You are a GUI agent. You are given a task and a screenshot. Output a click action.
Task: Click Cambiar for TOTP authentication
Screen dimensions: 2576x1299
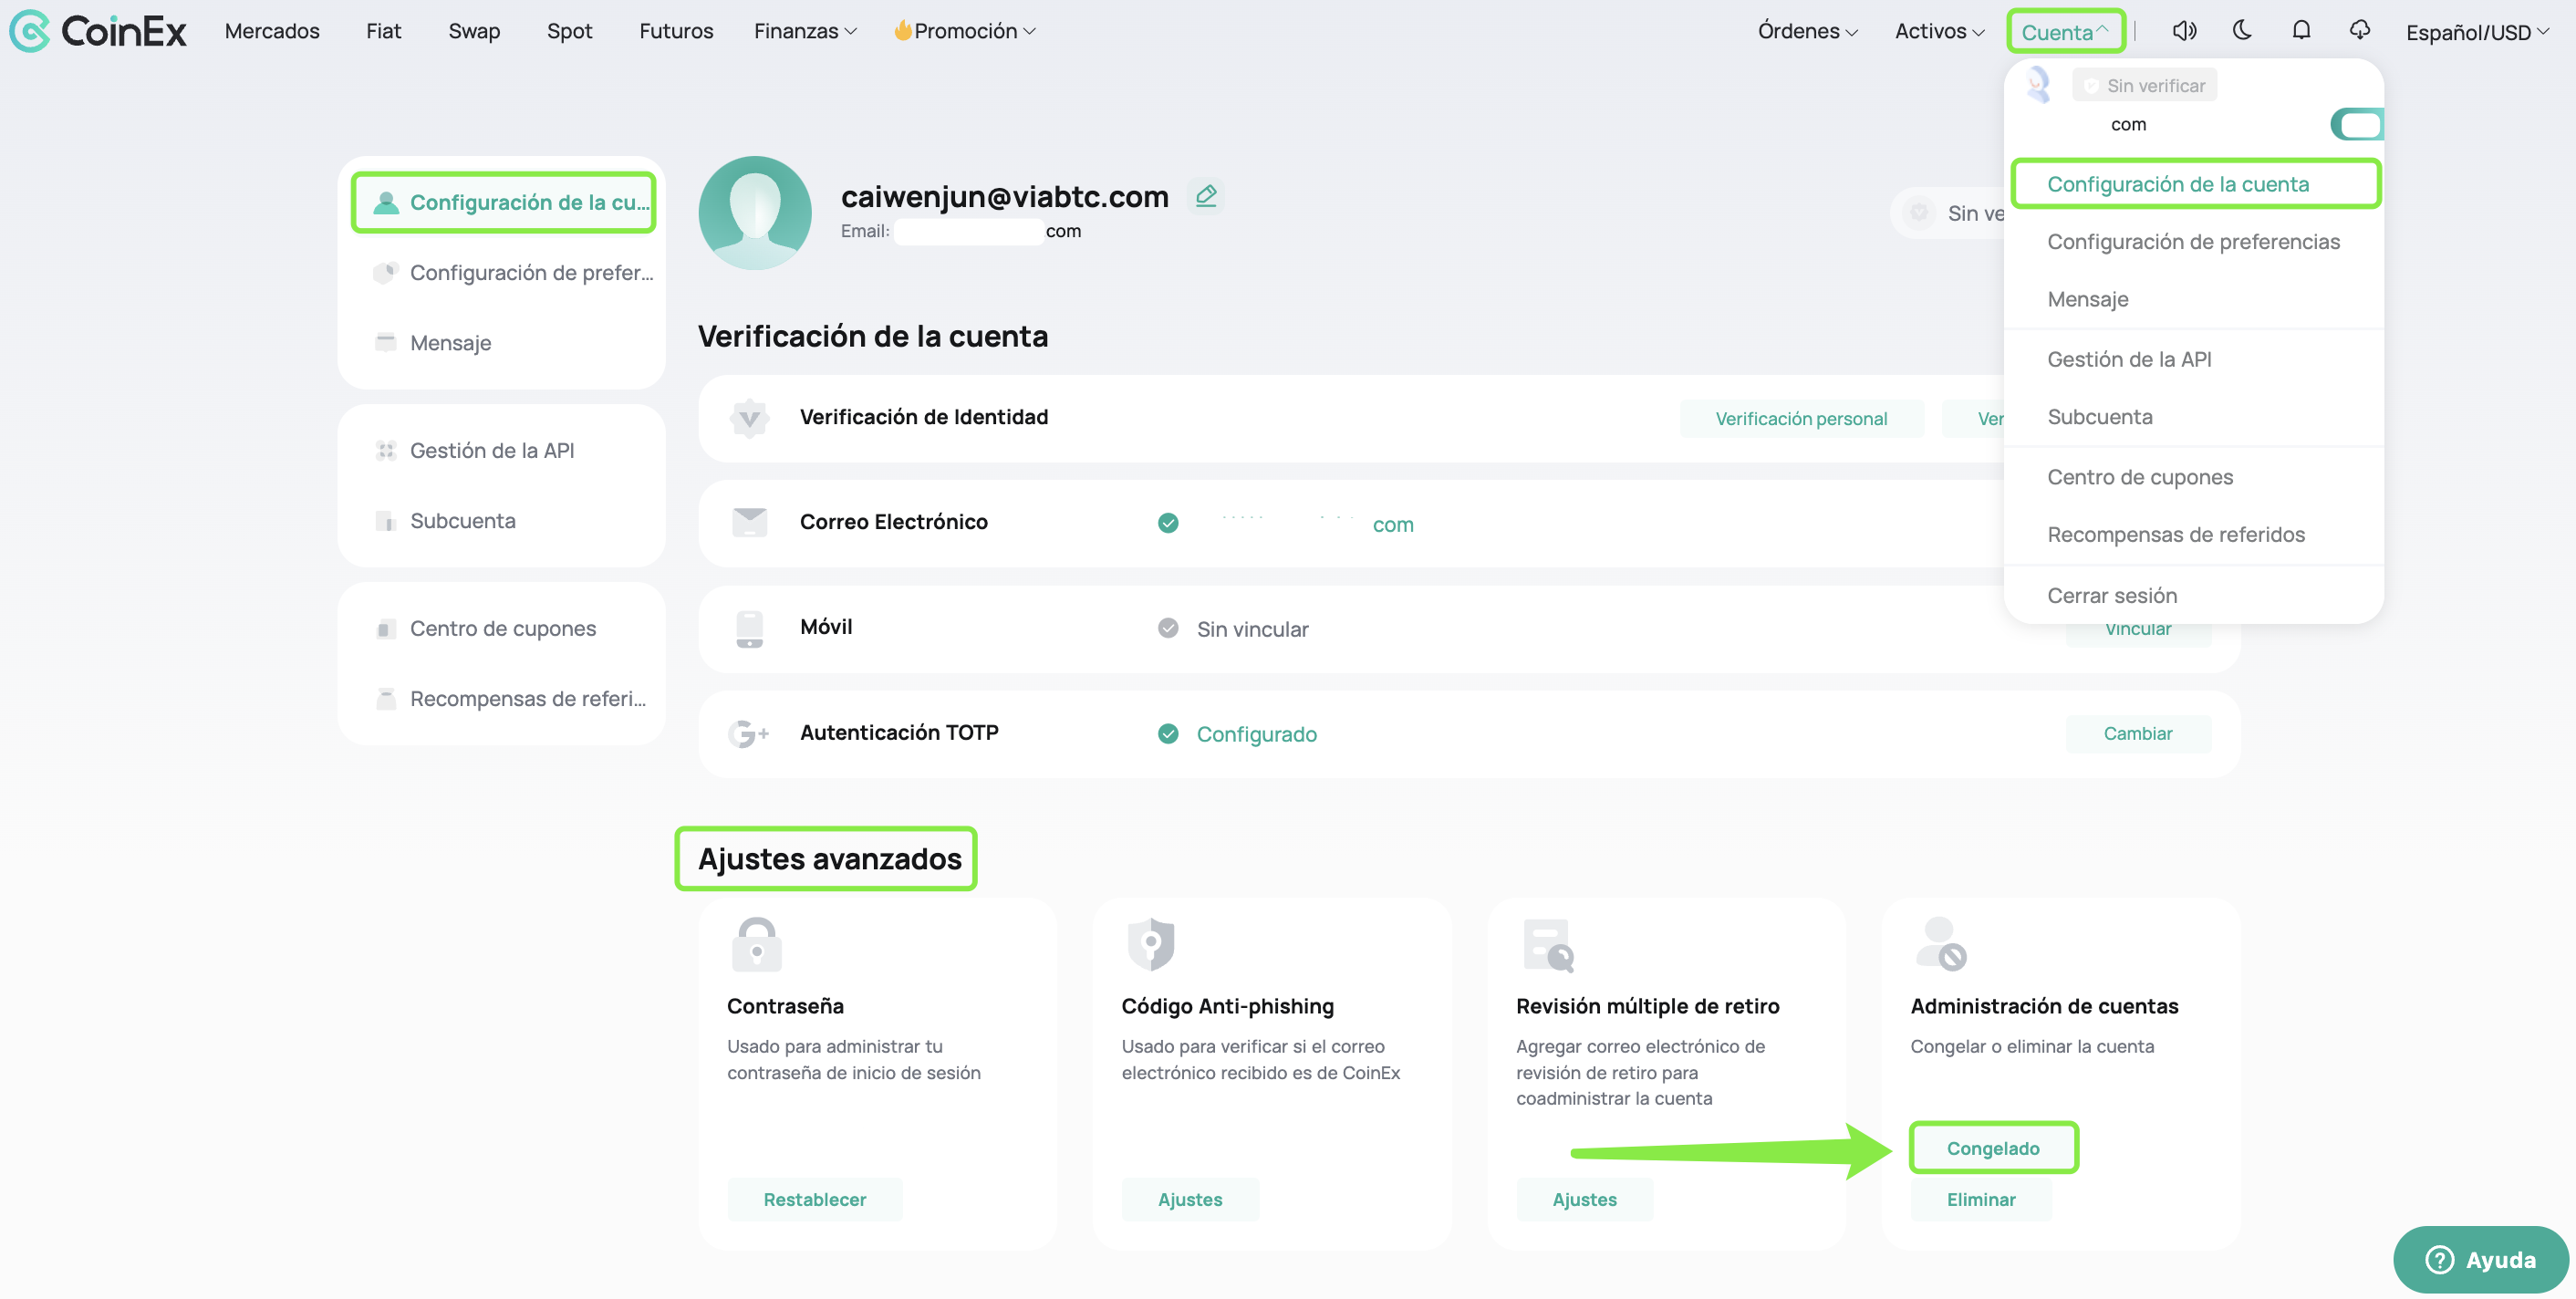(x=2138, y=734)
